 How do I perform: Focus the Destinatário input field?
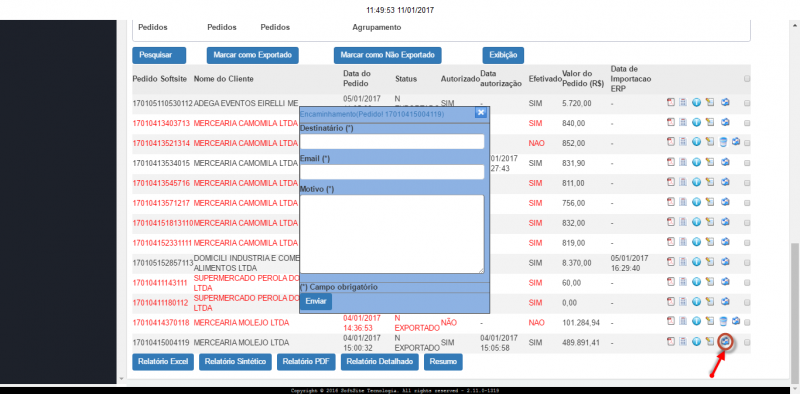click(x=392, y=141)
